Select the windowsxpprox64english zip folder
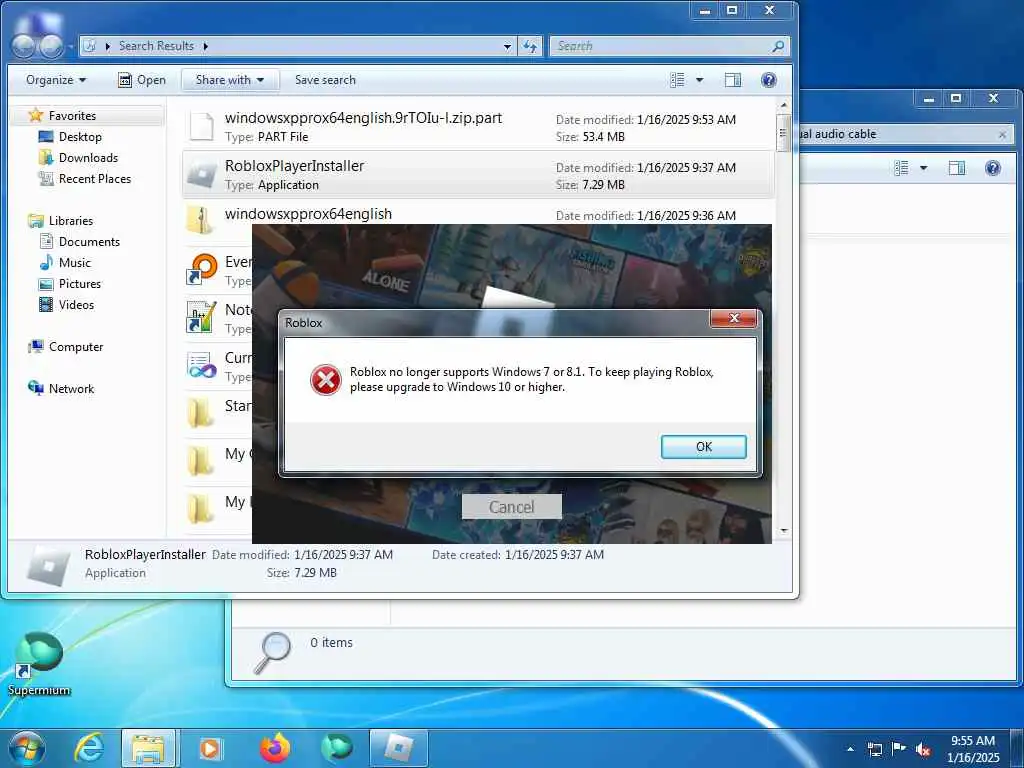 [478, 214]
